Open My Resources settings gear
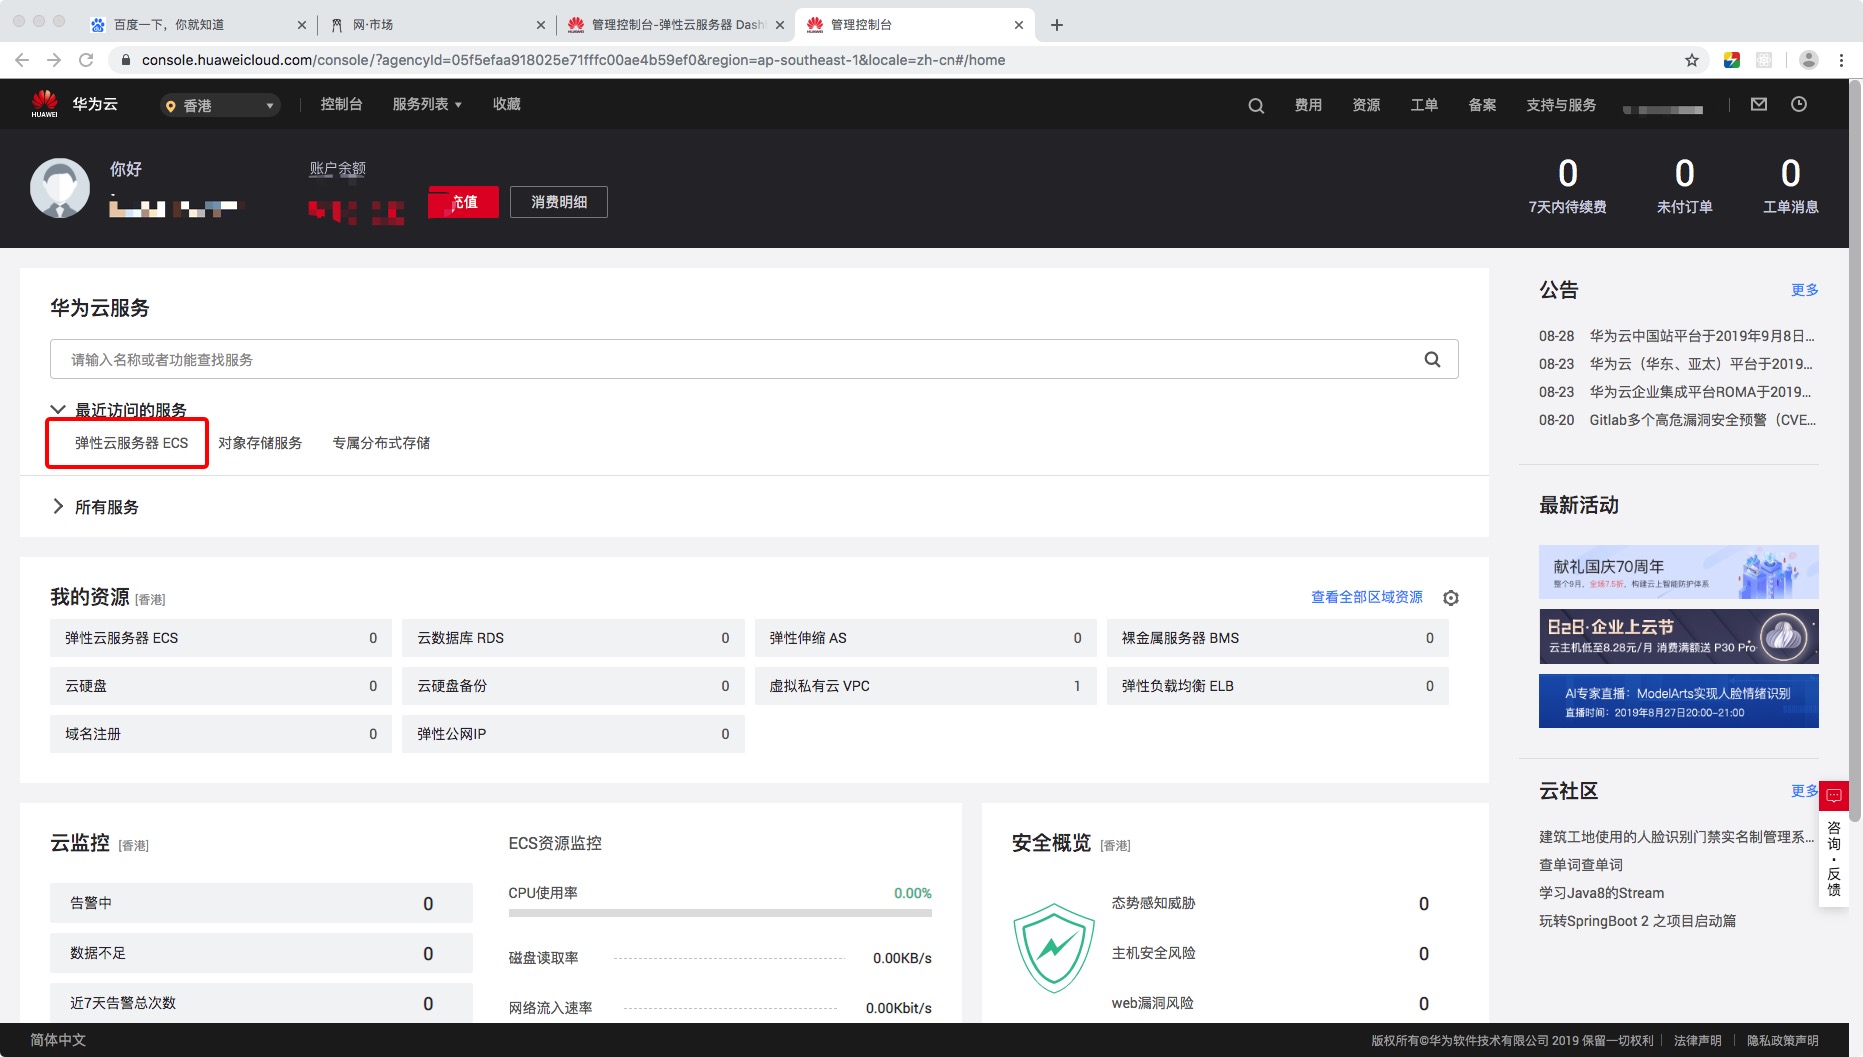This screenshot has height=1057, width=1863. point(1451,597)
